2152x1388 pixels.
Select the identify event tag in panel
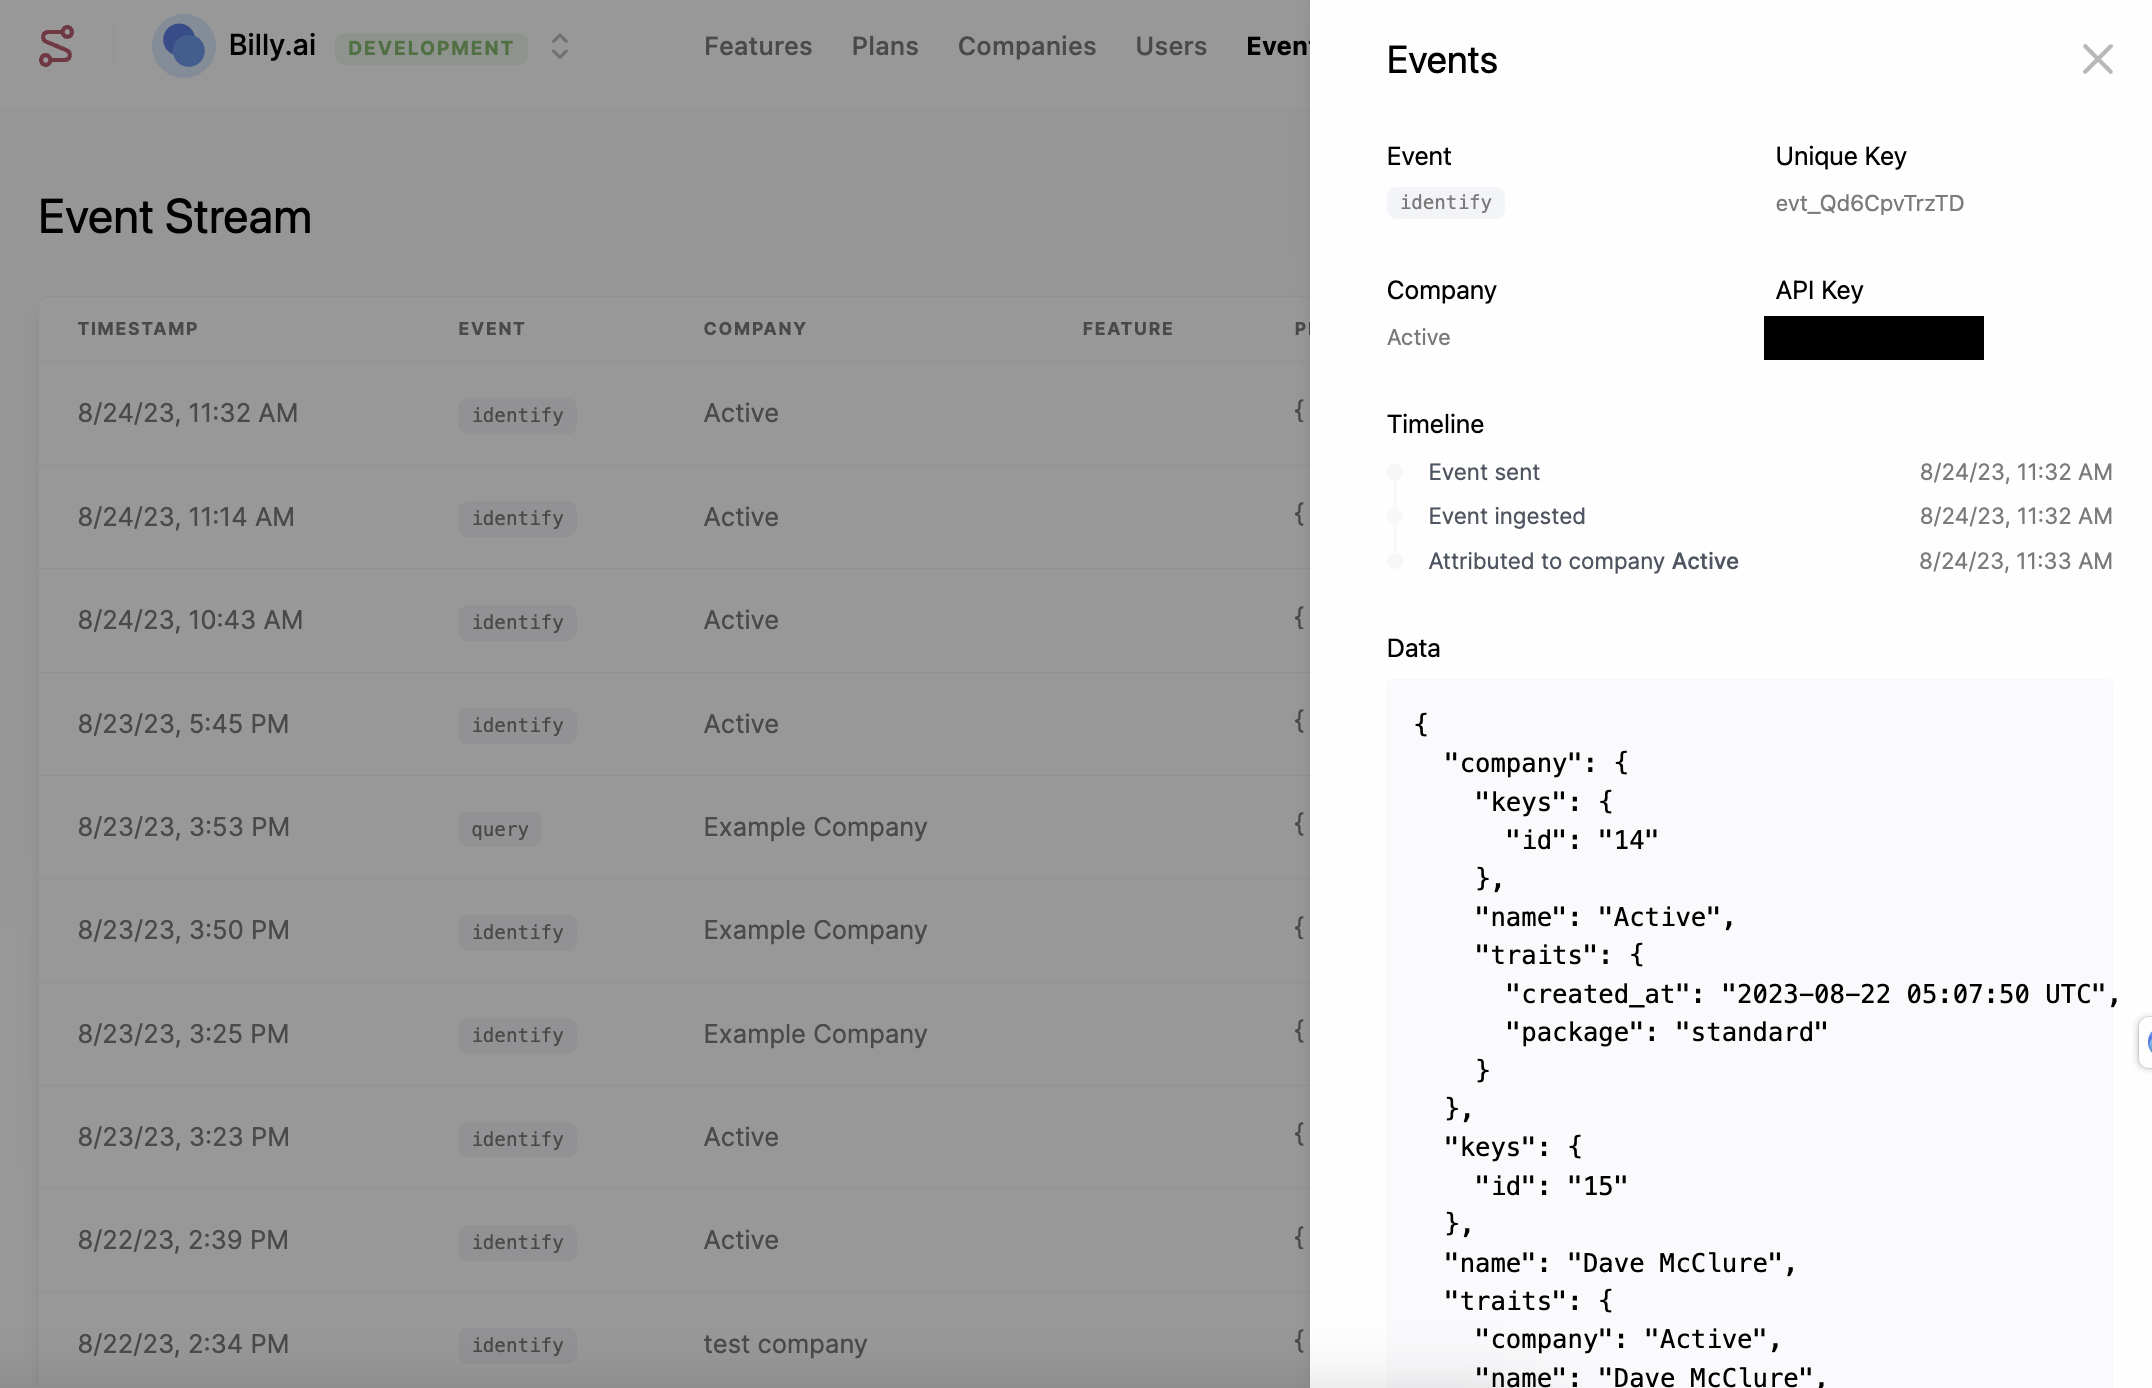[x=1445, y=203]
